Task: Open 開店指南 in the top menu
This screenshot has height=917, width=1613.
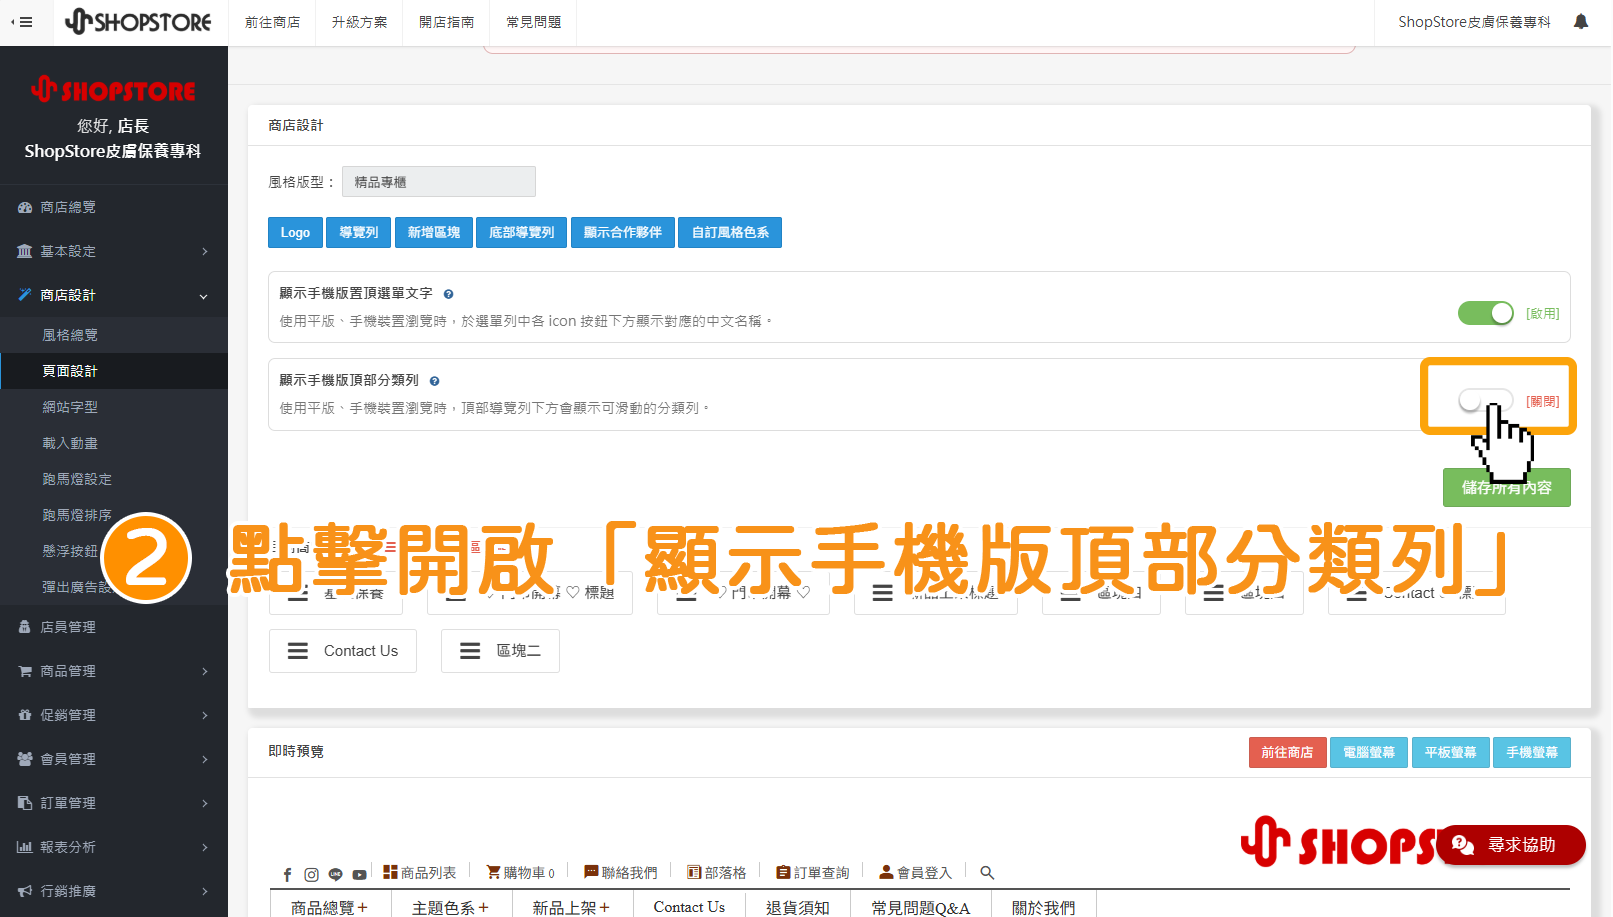Action: tap(446, 22)
